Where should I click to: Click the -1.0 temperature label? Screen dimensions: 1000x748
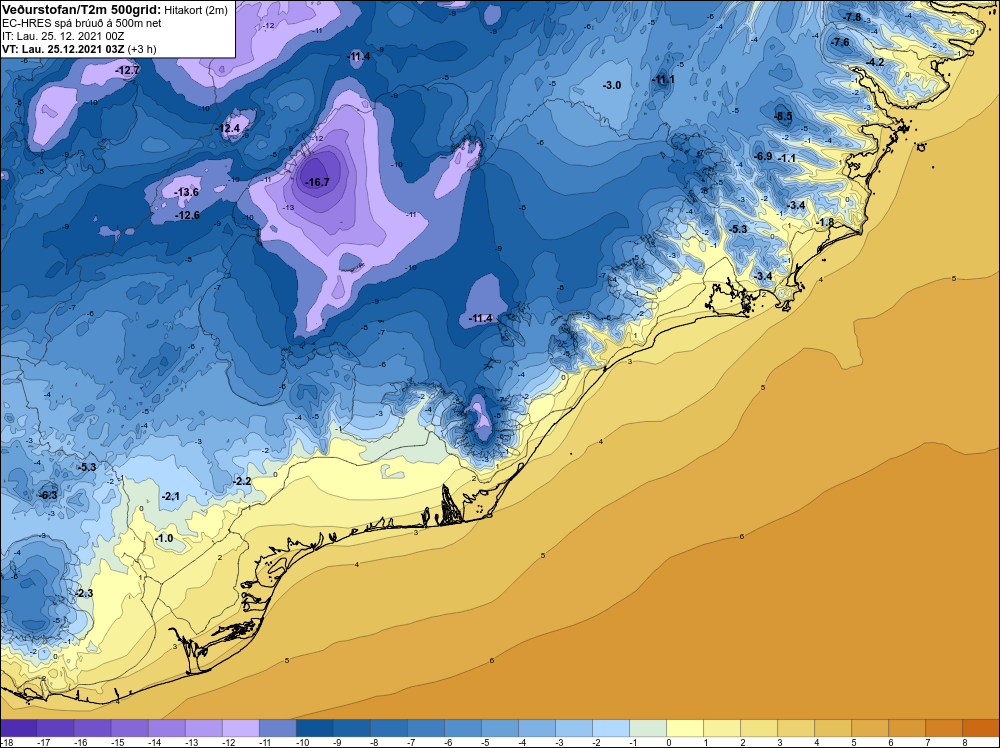[x=164, y=539]
